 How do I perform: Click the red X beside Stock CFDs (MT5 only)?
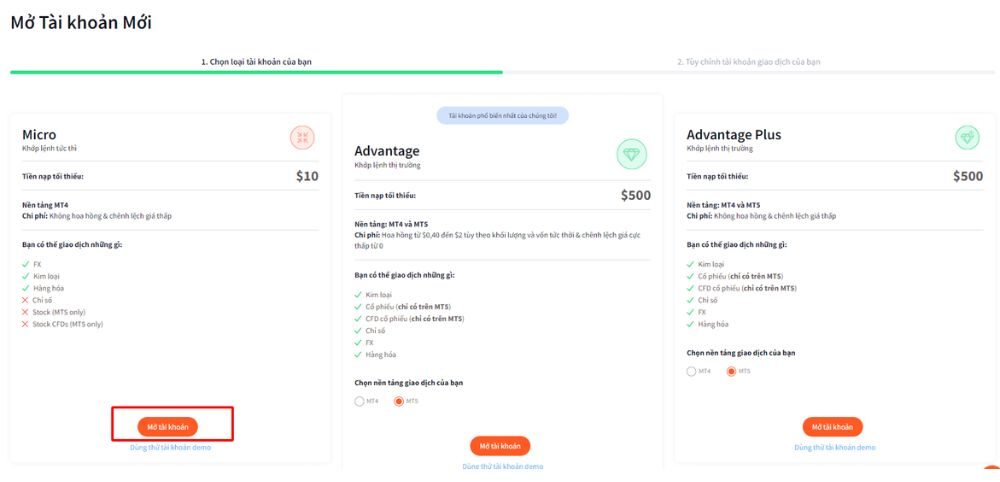coord(25,324)
